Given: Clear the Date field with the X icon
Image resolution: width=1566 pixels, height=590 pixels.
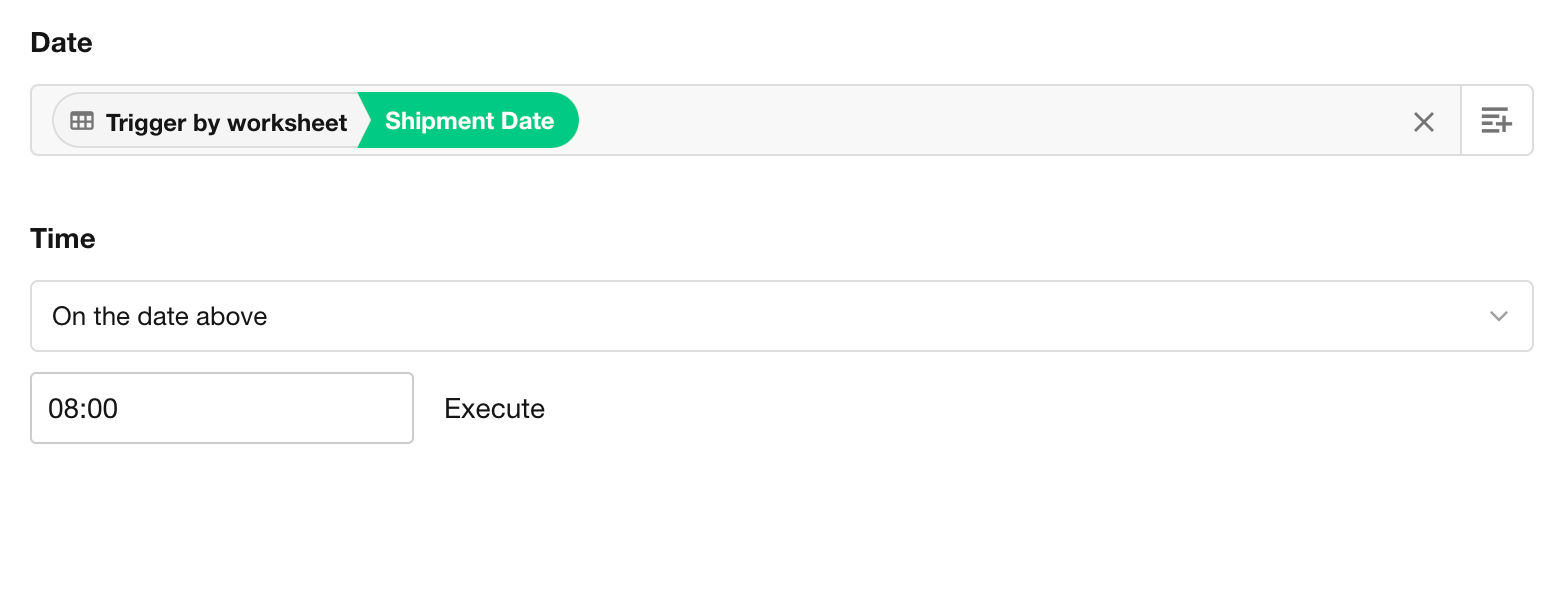Looking at the screenshot, I should coord(1423,122).
